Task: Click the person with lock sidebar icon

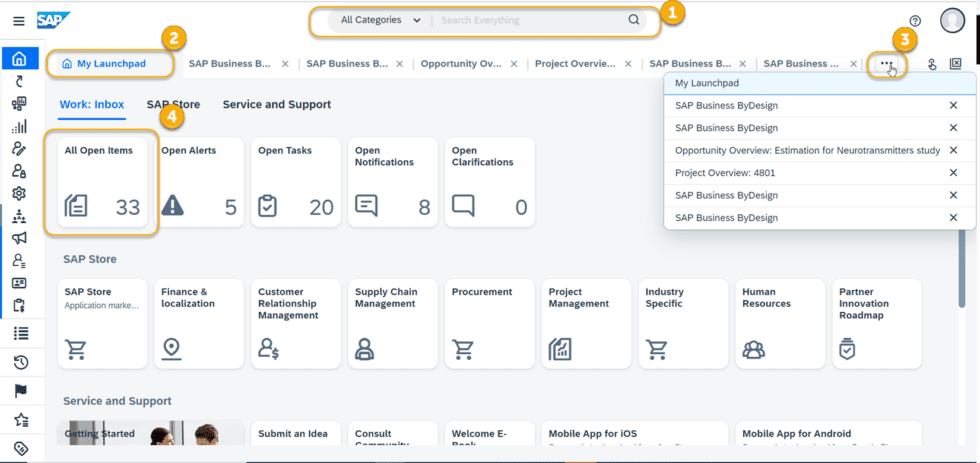Action: (x=19, y=171)
